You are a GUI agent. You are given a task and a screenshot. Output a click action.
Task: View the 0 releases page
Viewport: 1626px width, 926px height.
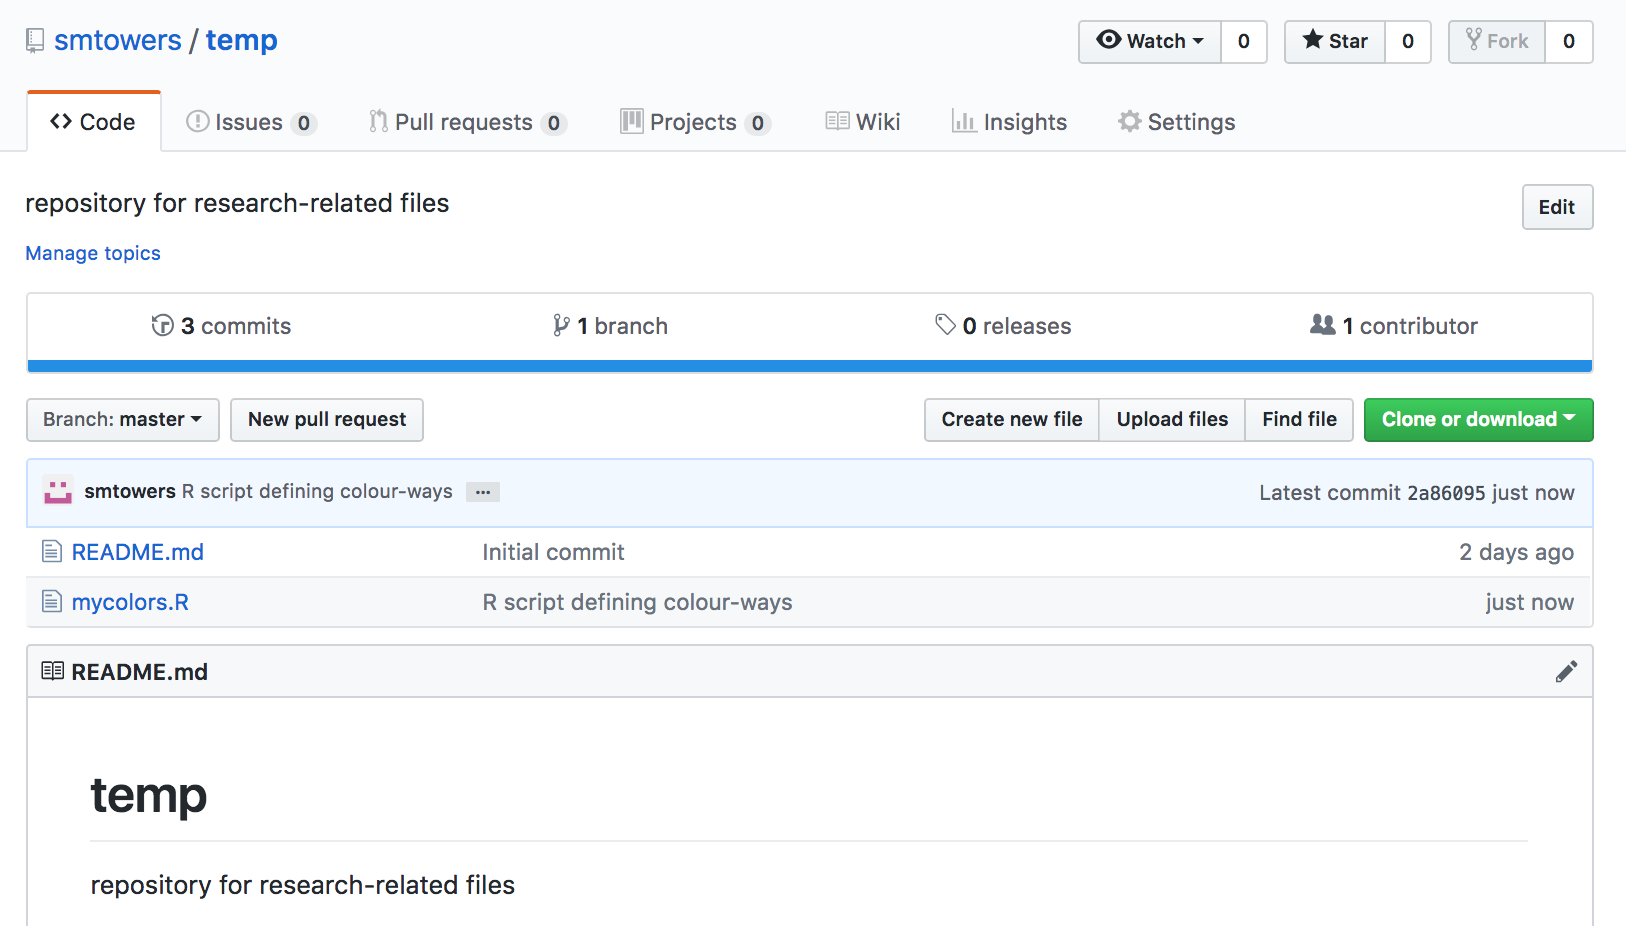1003,326
